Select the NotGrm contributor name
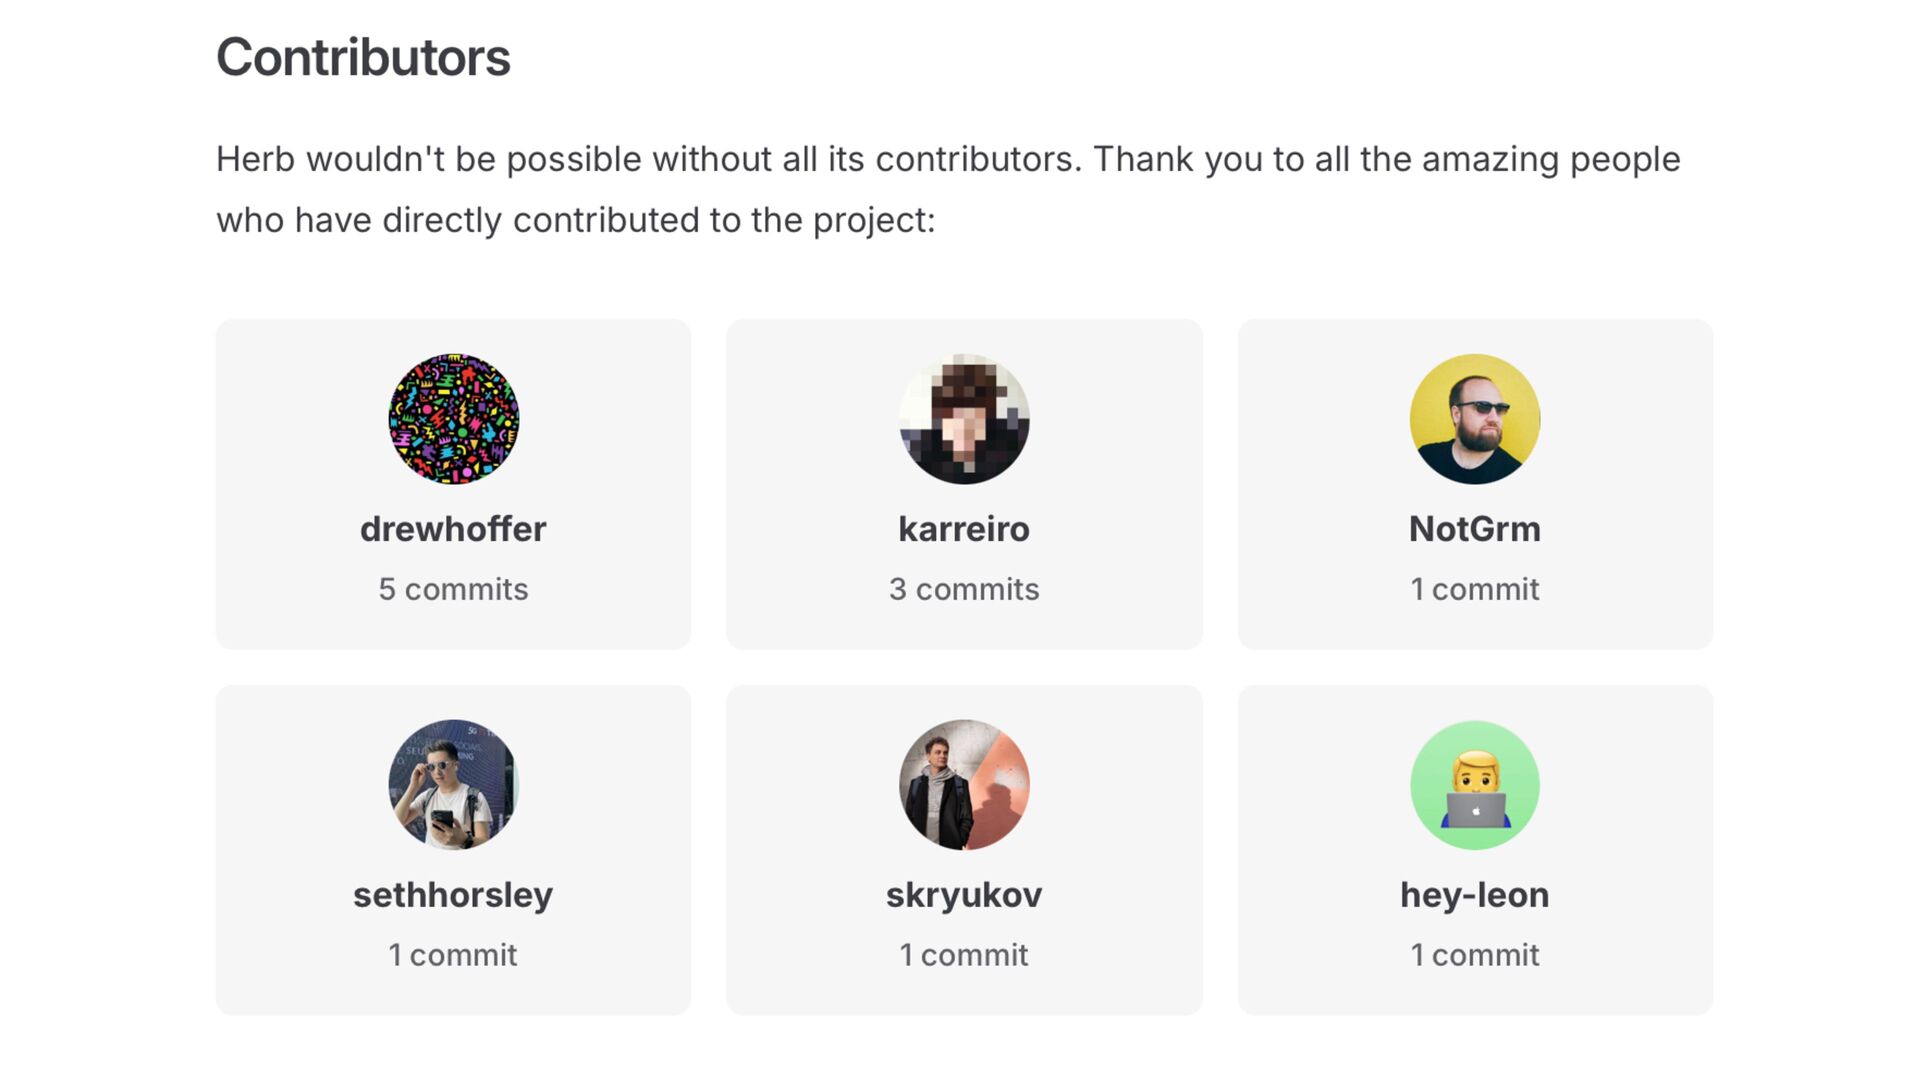1920x1080 pixels. tap(1475, 529)
